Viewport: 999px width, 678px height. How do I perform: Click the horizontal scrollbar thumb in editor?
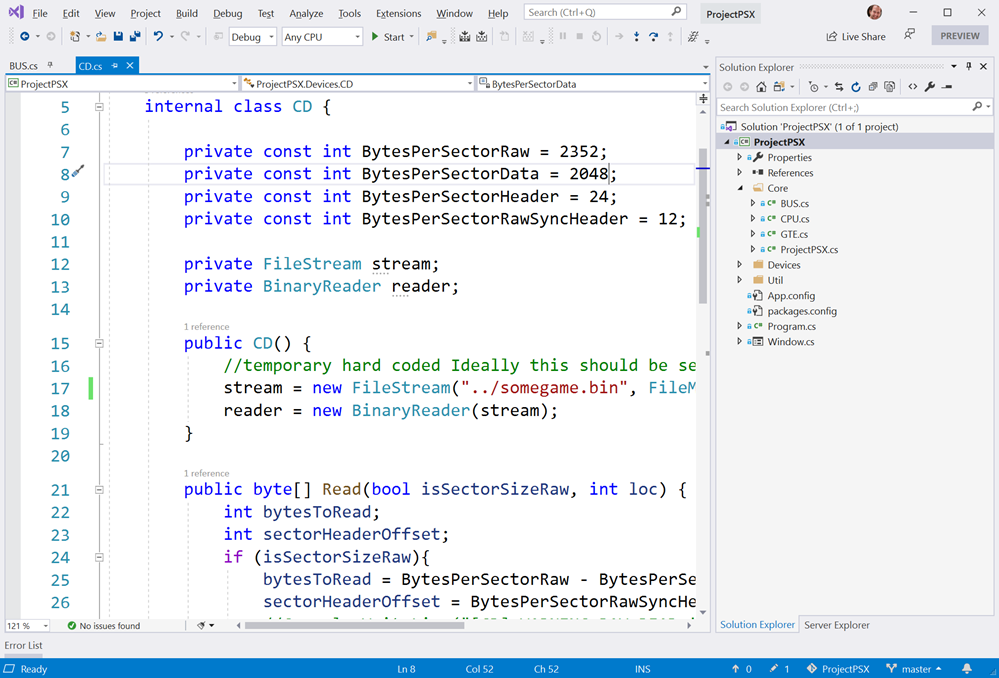pos(355,626)
